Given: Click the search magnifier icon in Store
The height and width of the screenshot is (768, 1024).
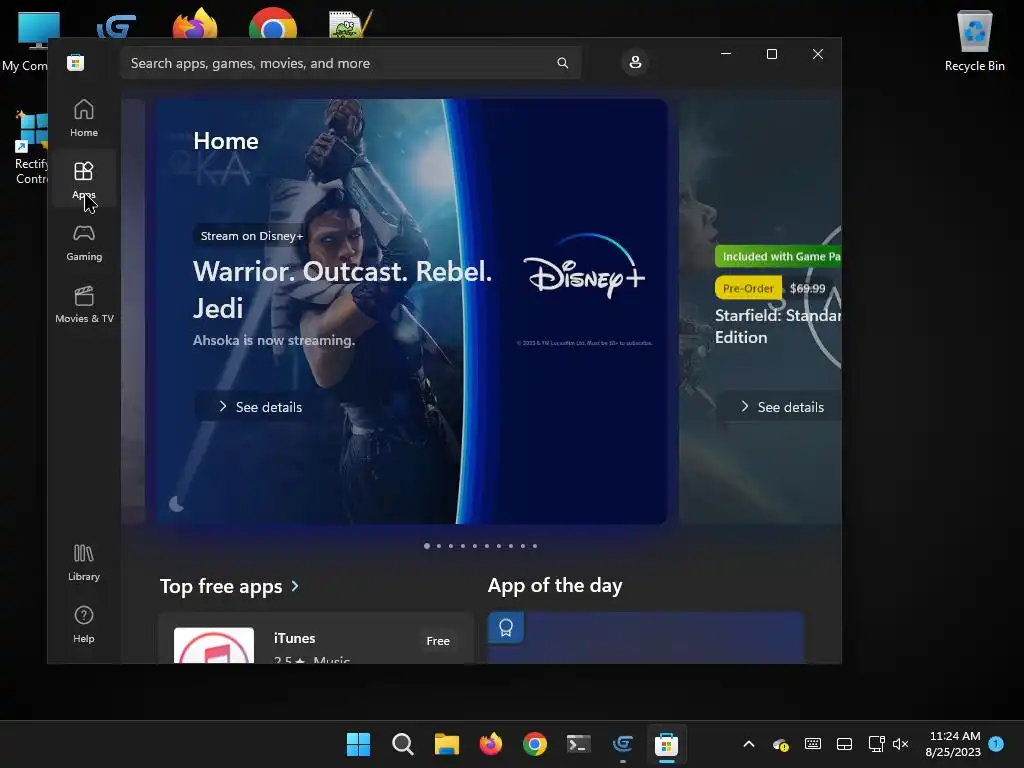Looking at the screenshot, I should (562, 63).
